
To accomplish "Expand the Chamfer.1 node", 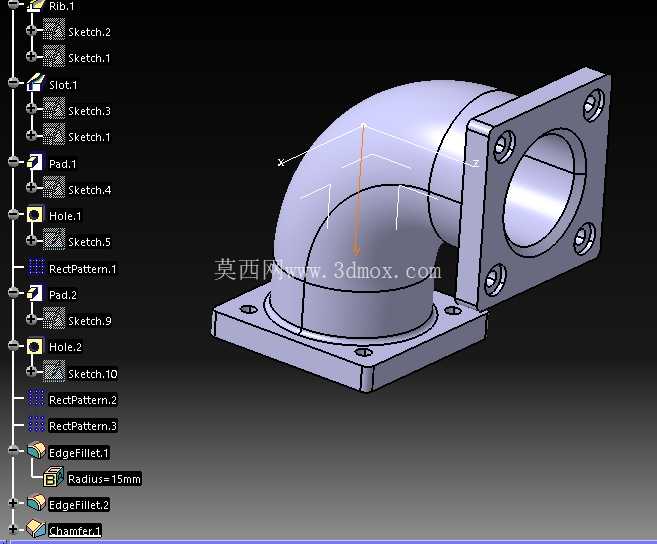I will pos(13,529).
